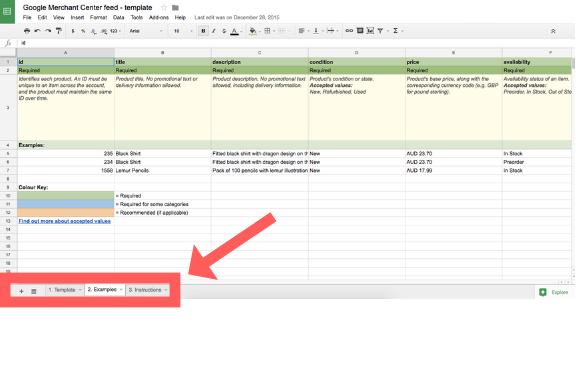The height and width of the screenshot is (384, 576).
Task: Click the Merge cells icon
Action: (x=283, y=31)
